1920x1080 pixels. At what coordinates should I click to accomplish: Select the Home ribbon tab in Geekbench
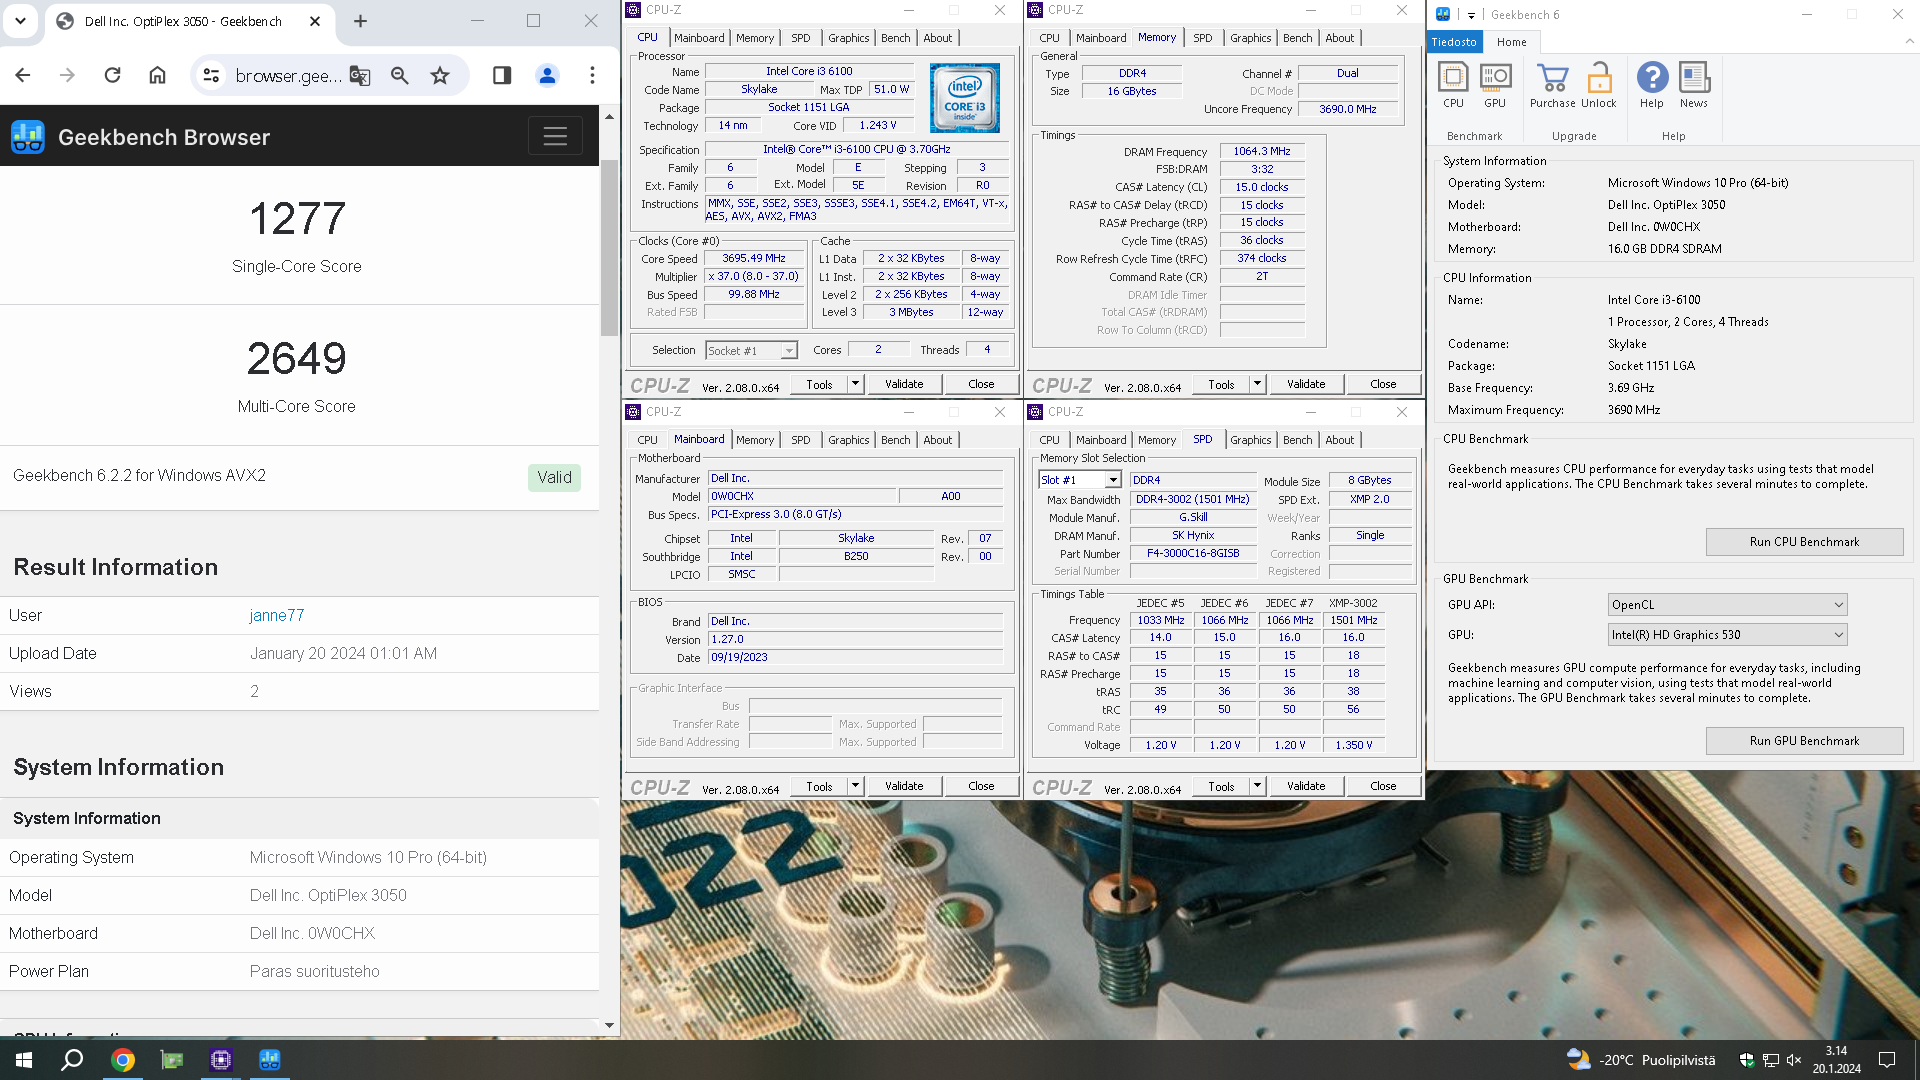[1512, 42]
